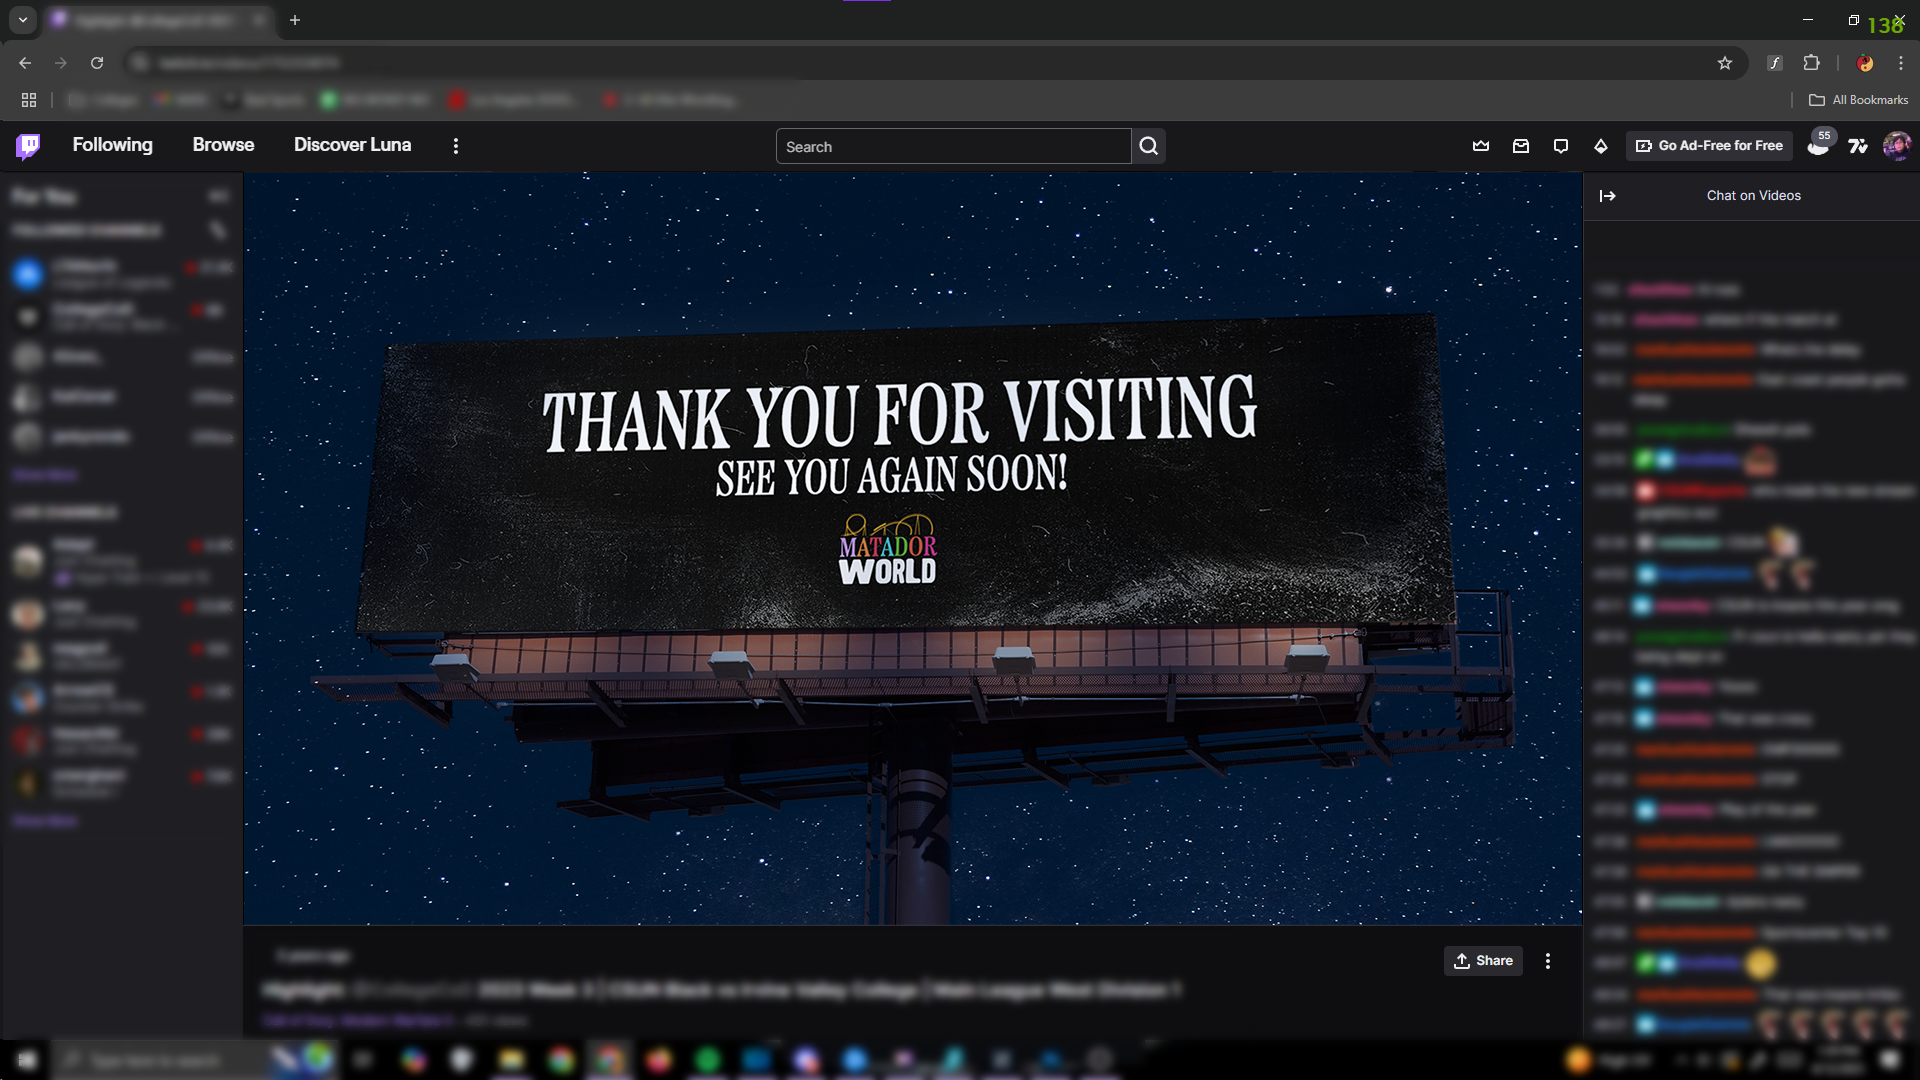Open the user avatar menu in Twitch header

pyautogui.click(x=1897, y=146)
